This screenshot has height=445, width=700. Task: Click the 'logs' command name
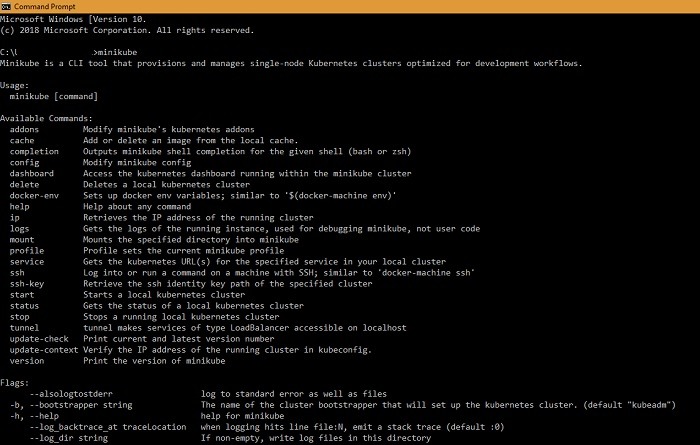pos(19,229)
